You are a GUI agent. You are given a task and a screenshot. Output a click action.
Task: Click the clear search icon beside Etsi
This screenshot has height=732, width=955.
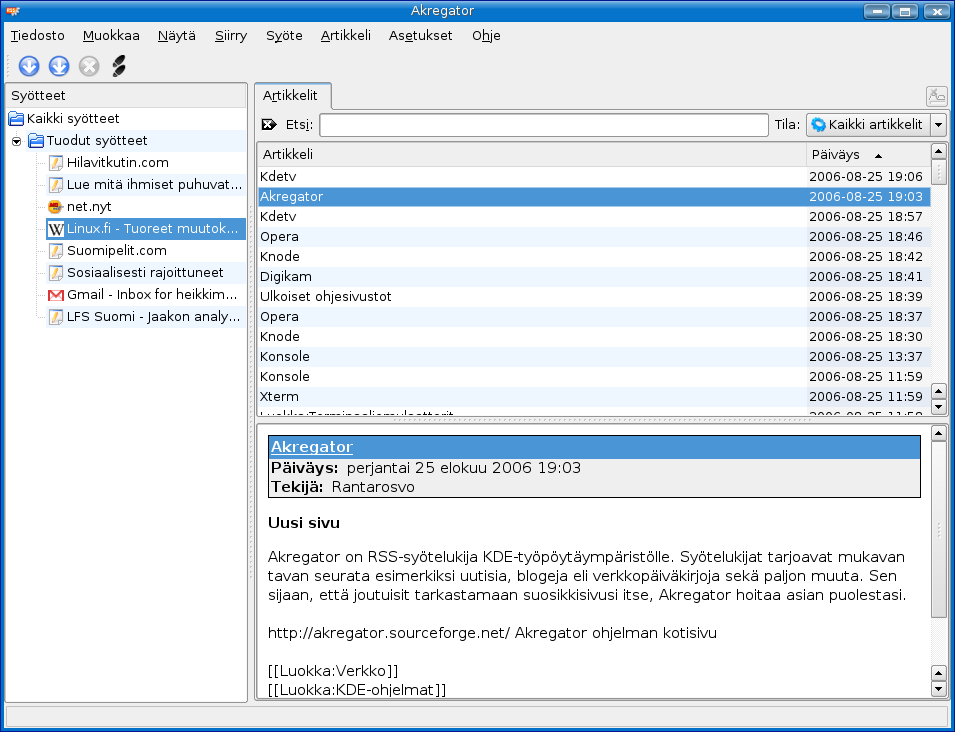268,125
